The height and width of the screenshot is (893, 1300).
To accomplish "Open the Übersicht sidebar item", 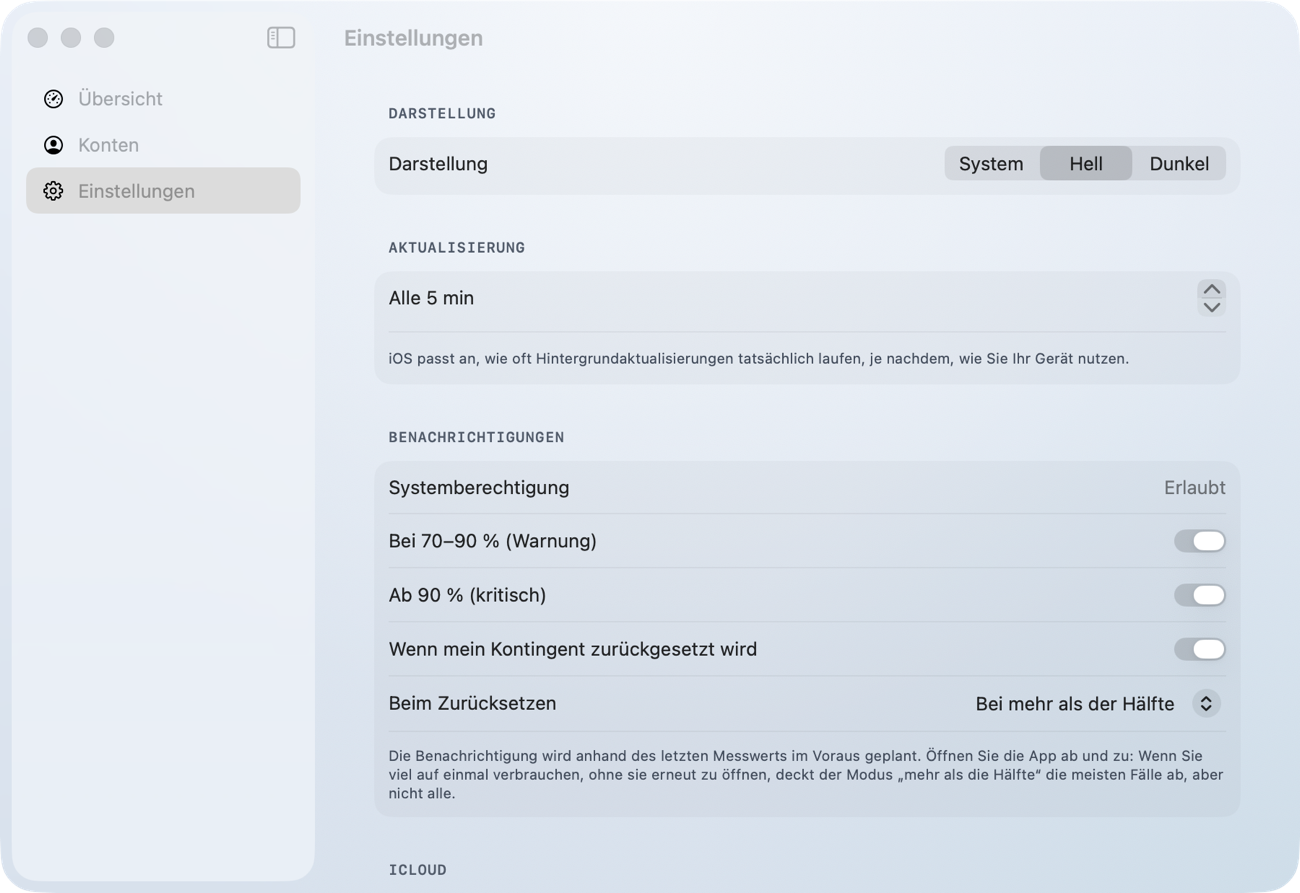I will [163, 99].
